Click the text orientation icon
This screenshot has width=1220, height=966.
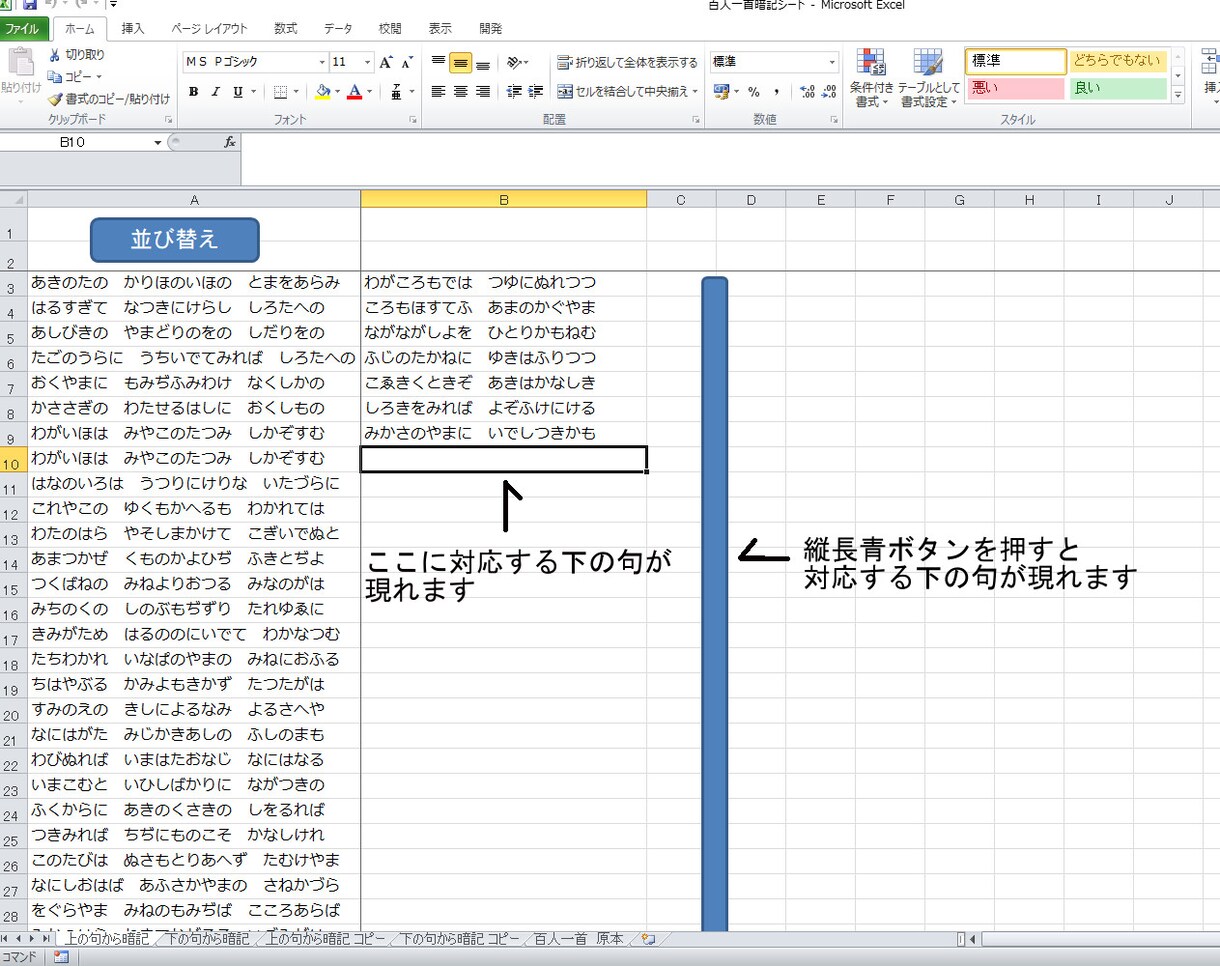click(515, 62)
